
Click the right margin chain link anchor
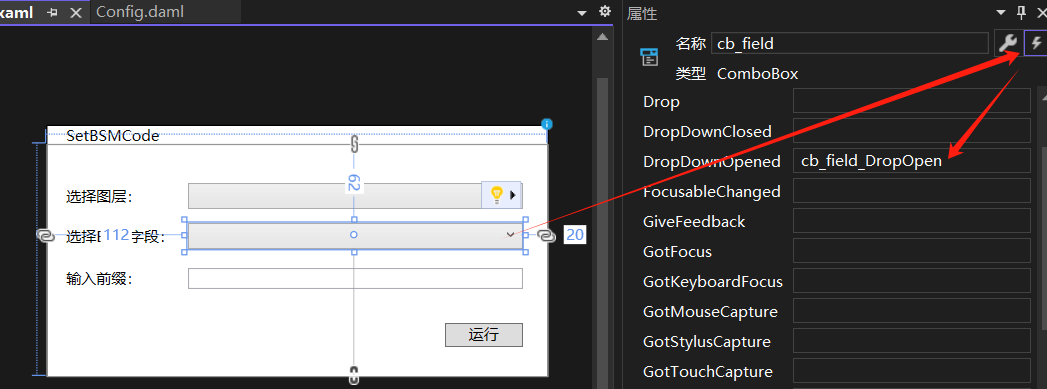click(546, 236)
